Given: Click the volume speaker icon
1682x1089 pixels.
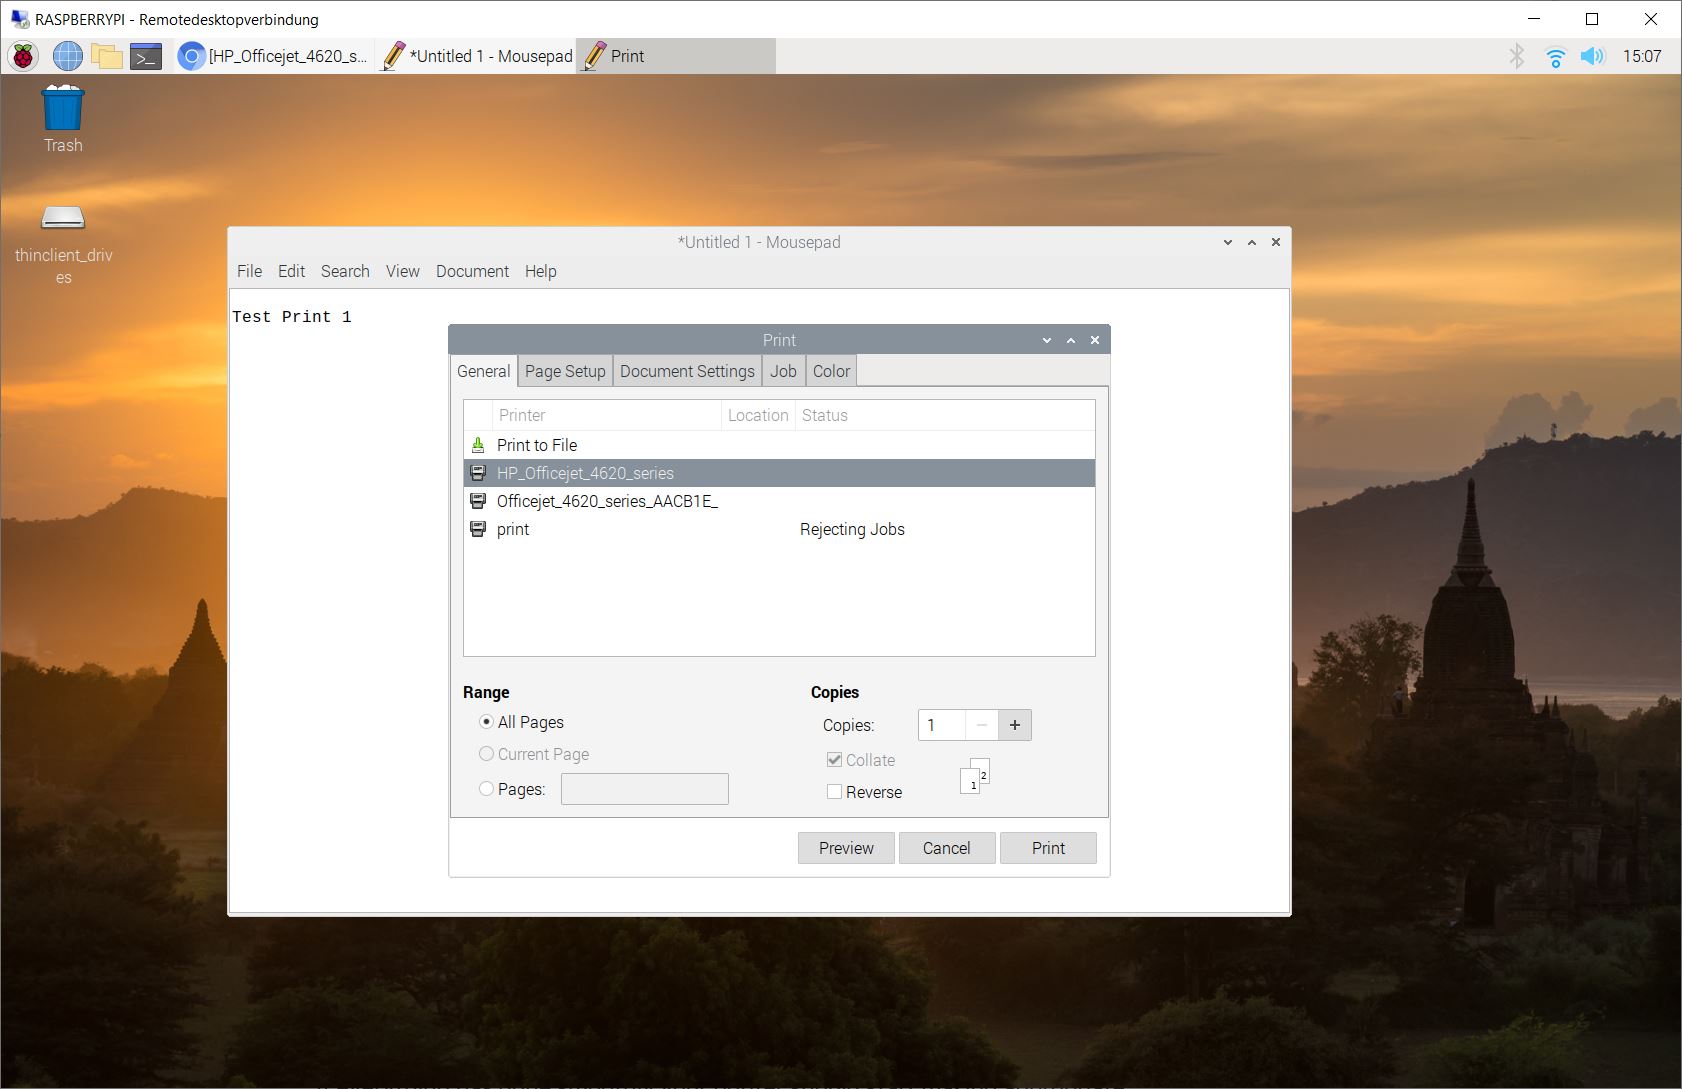Looking at the screenshot, I should point(1592,56).
